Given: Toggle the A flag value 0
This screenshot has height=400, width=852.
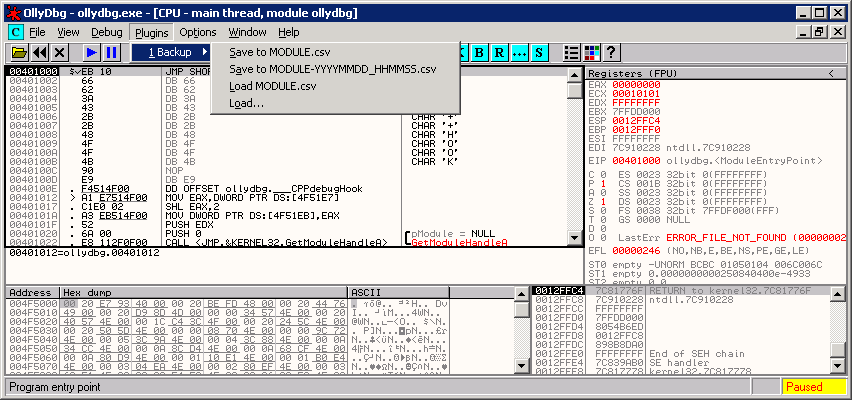Looking at the screenshot, I should (x=605, y=192).
